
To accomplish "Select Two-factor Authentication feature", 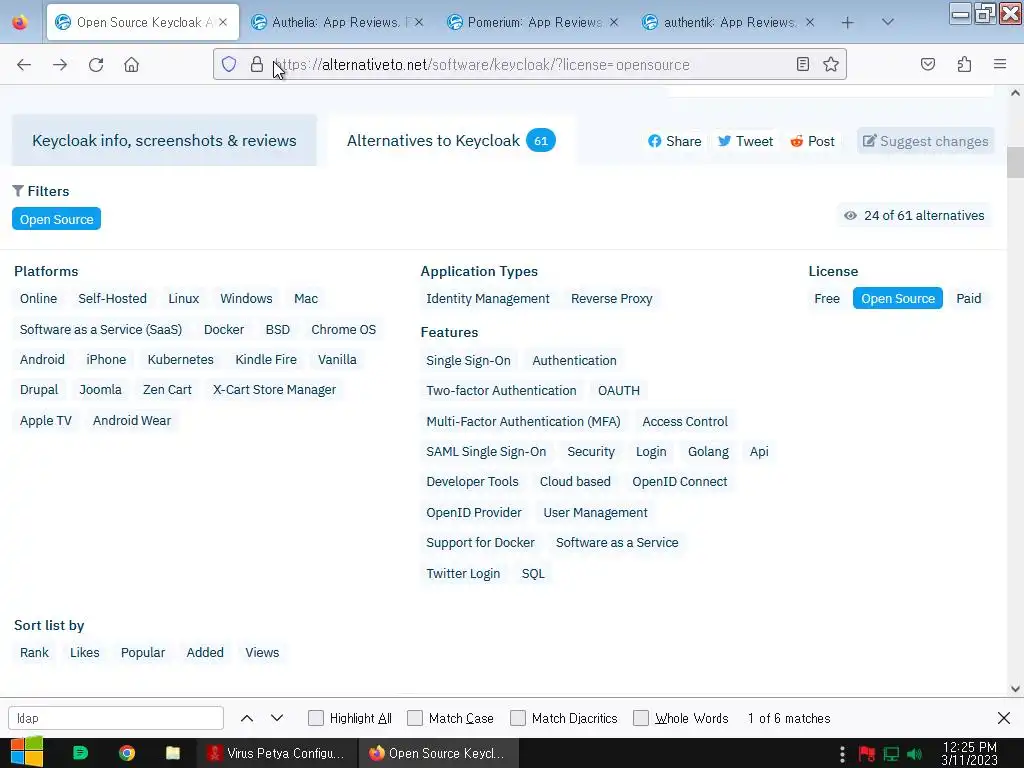I will 501,391.
